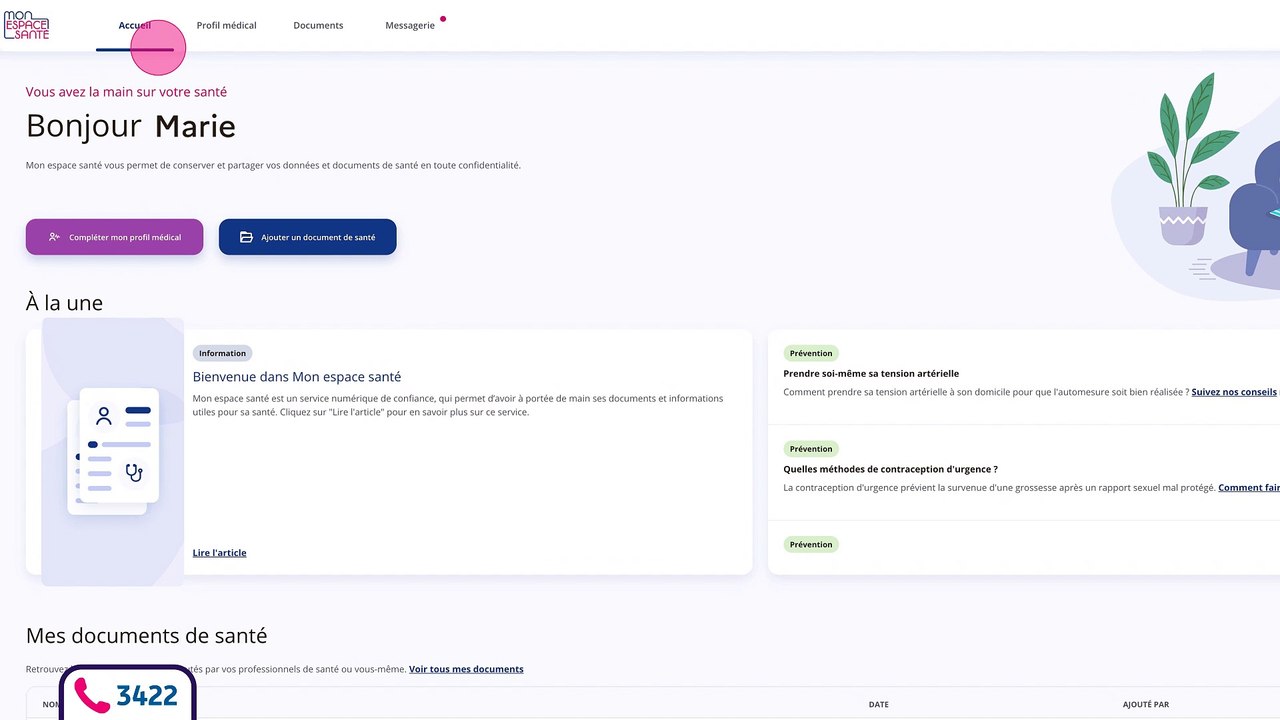Image resolution: width=1280 pixels, height=720 pixels.
Task: Click the Mon Espace Santé logo
Action: pos(26,25)
